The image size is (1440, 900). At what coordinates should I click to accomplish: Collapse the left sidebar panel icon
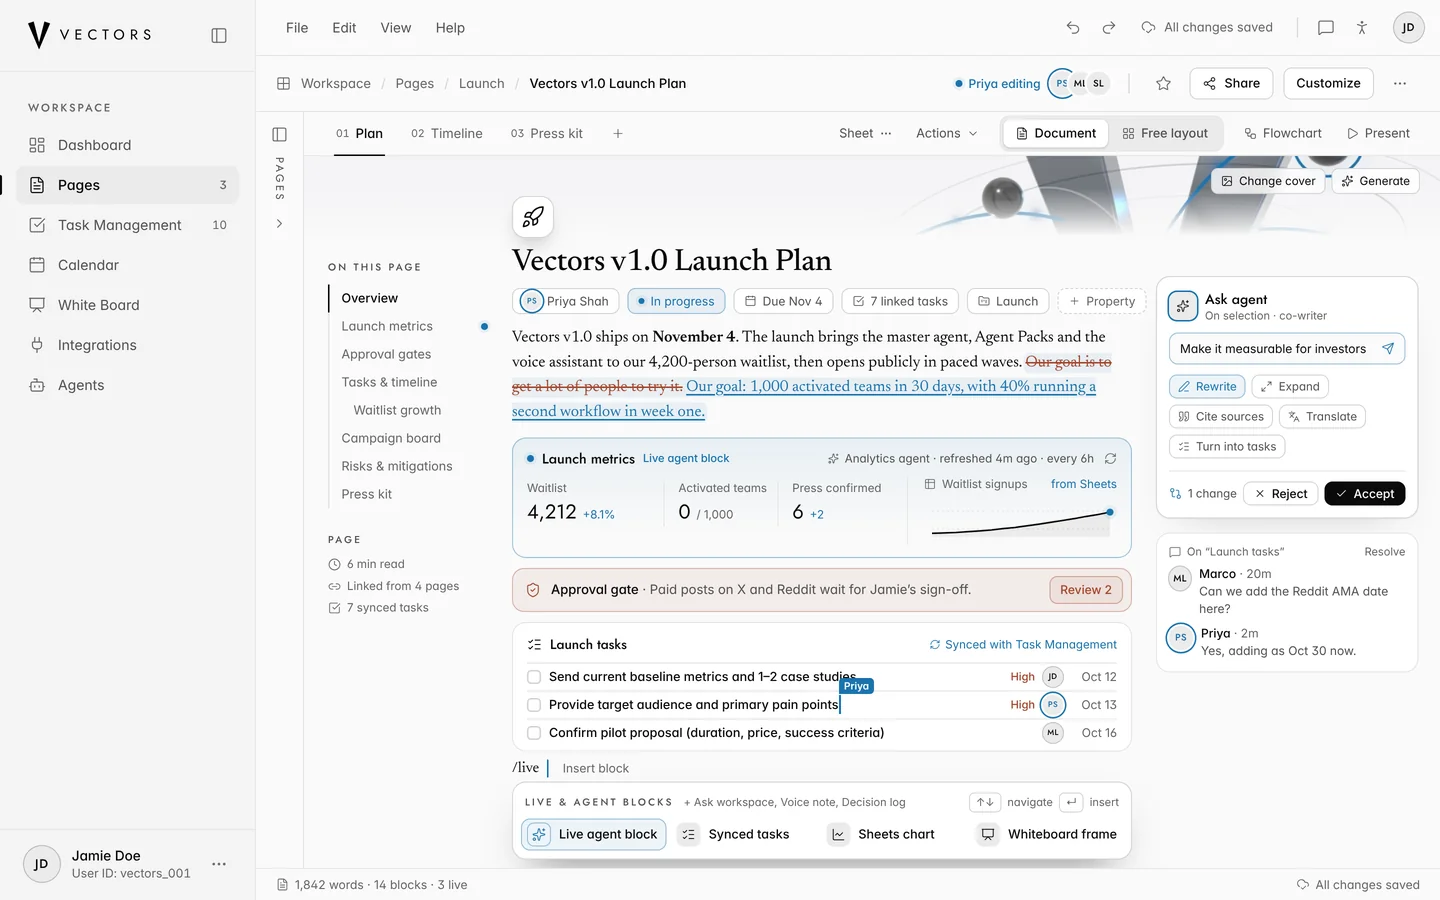tap(219, 35)
